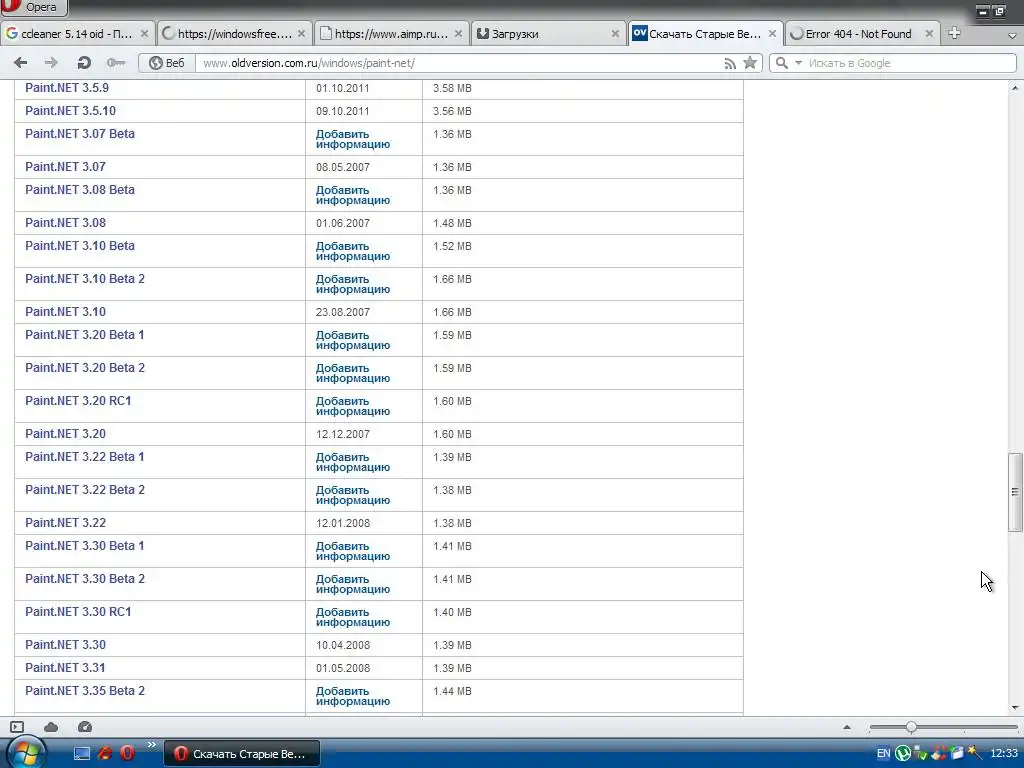Open the Windows Start button

click(25, 753)
